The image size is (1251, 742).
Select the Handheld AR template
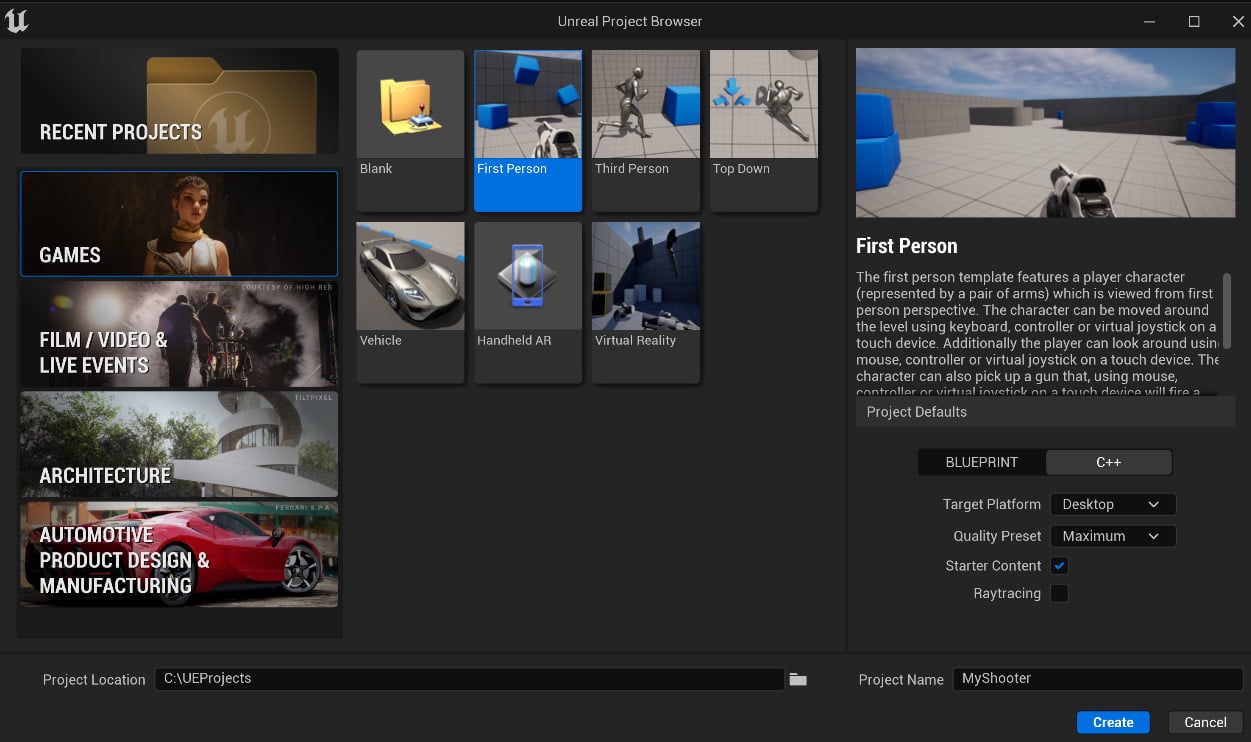pyautogui.click(x=528, y=302)
